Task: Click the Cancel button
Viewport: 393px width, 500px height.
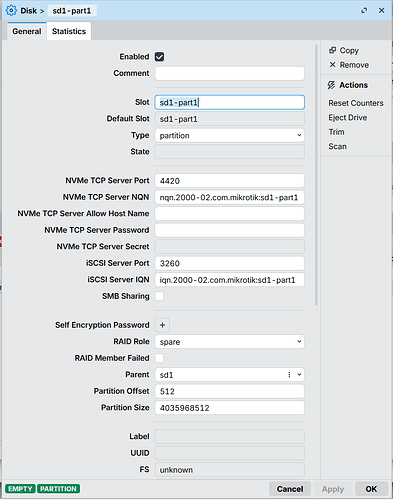Action: tap(290, 489)
